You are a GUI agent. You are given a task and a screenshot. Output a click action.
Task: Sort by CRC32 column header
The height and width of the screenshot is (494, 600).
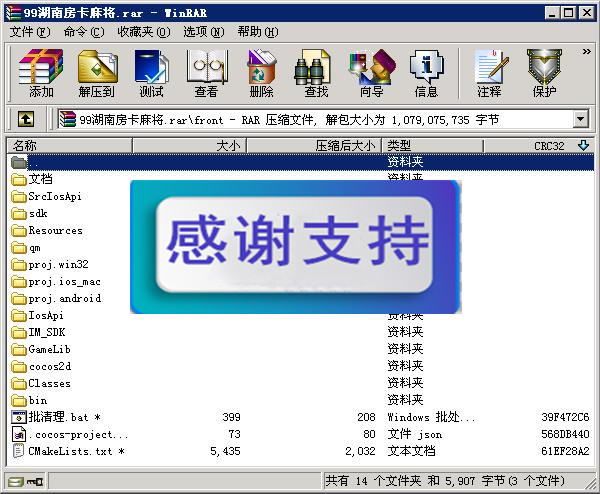[538, 146]
